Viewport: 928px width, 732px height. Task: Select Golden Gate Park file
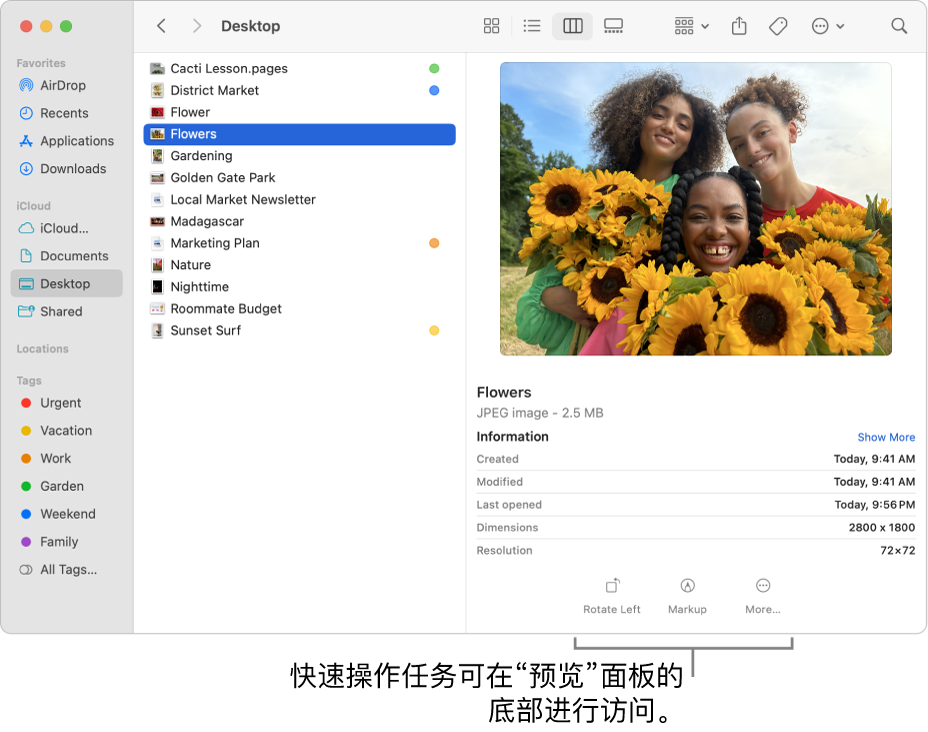[x=299, y=178]
